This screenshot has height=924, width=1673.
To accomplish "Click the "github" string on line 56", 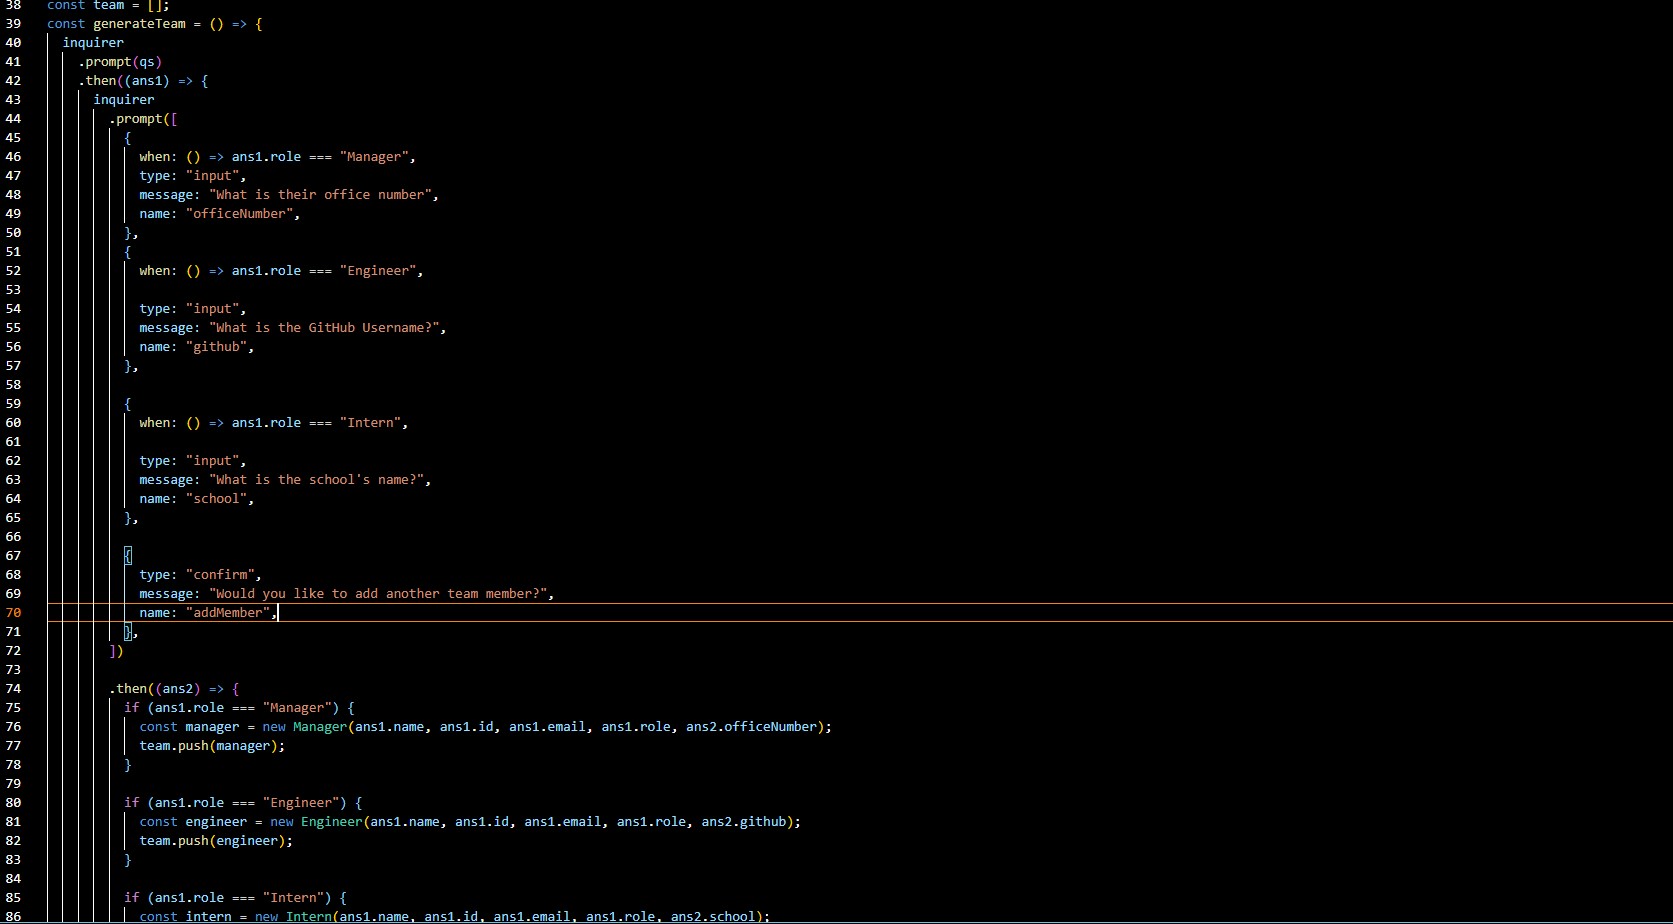I will click(x=216, y=347).
